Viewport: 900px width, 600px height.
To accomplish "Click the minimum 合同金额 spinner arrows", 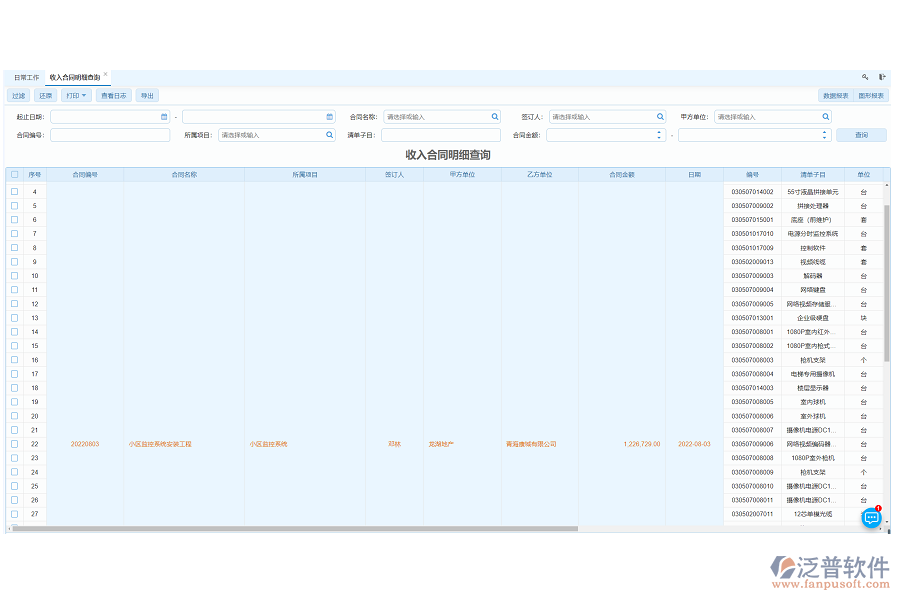I will (659, 135).
